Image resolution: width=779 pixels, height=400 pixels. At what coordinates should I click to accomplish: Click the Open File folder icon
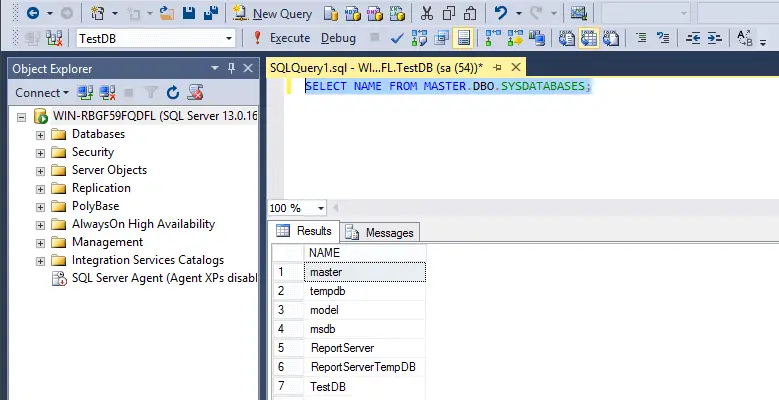click(167, 13)
